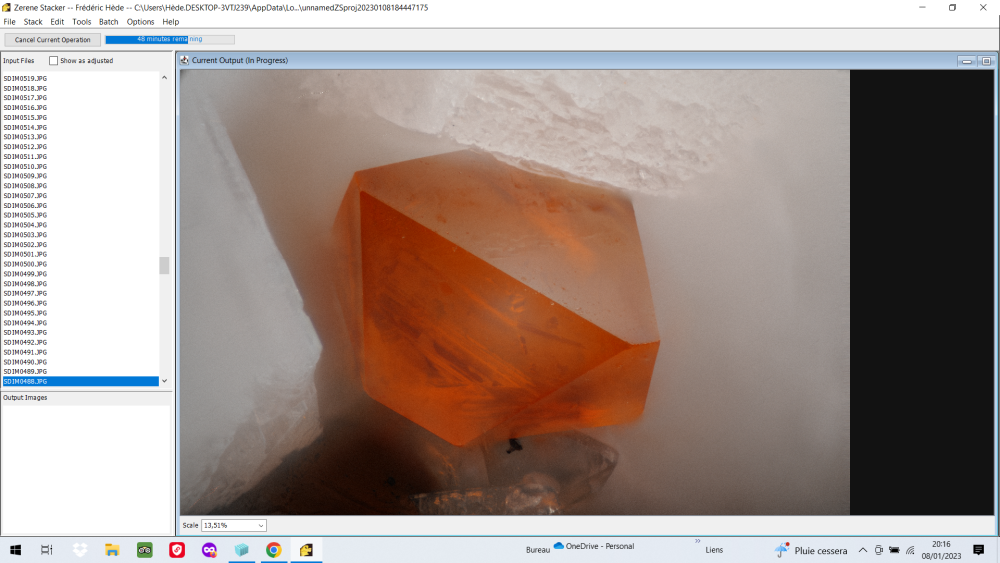Click the input files scroll up arrow
Viewport: 1000px width, 563px height.
(165, 78)
